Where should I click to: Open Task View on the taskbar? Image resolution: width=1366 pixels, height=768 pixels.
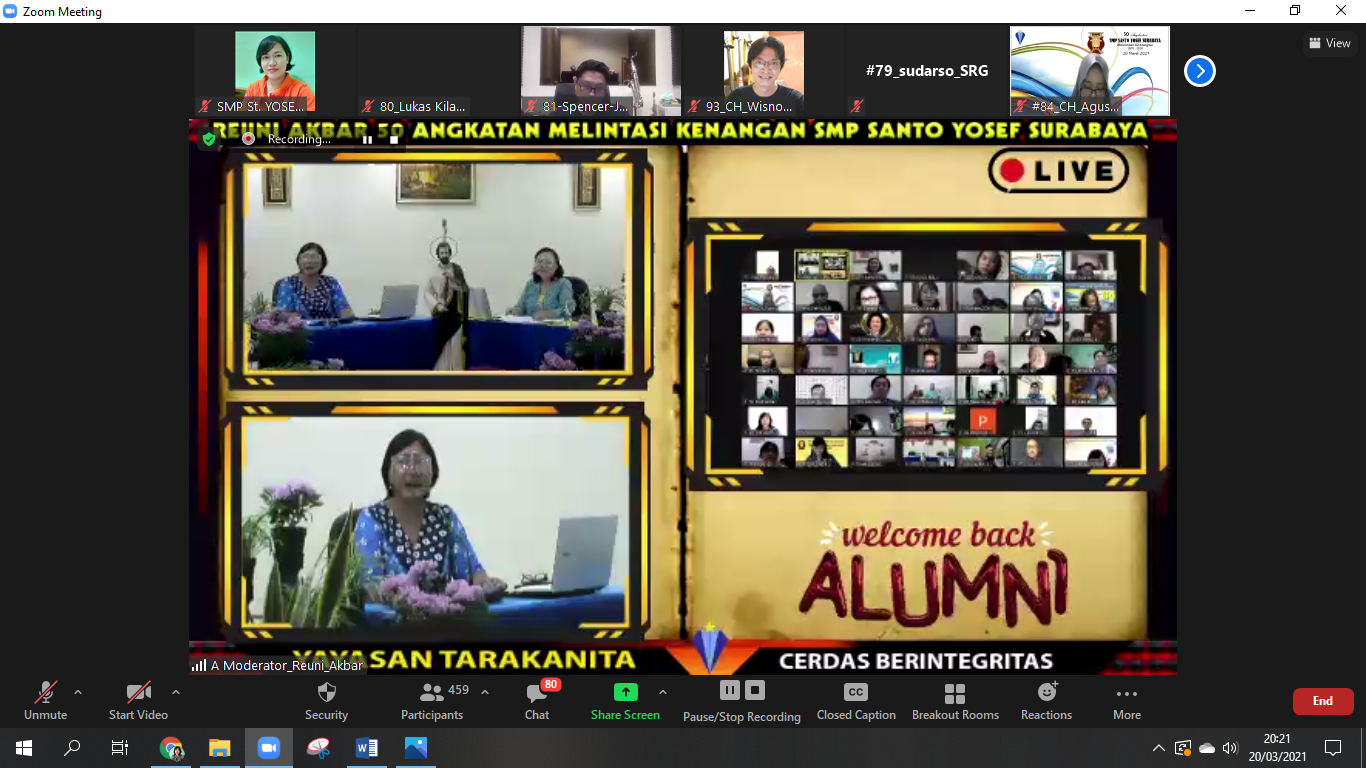120,748
